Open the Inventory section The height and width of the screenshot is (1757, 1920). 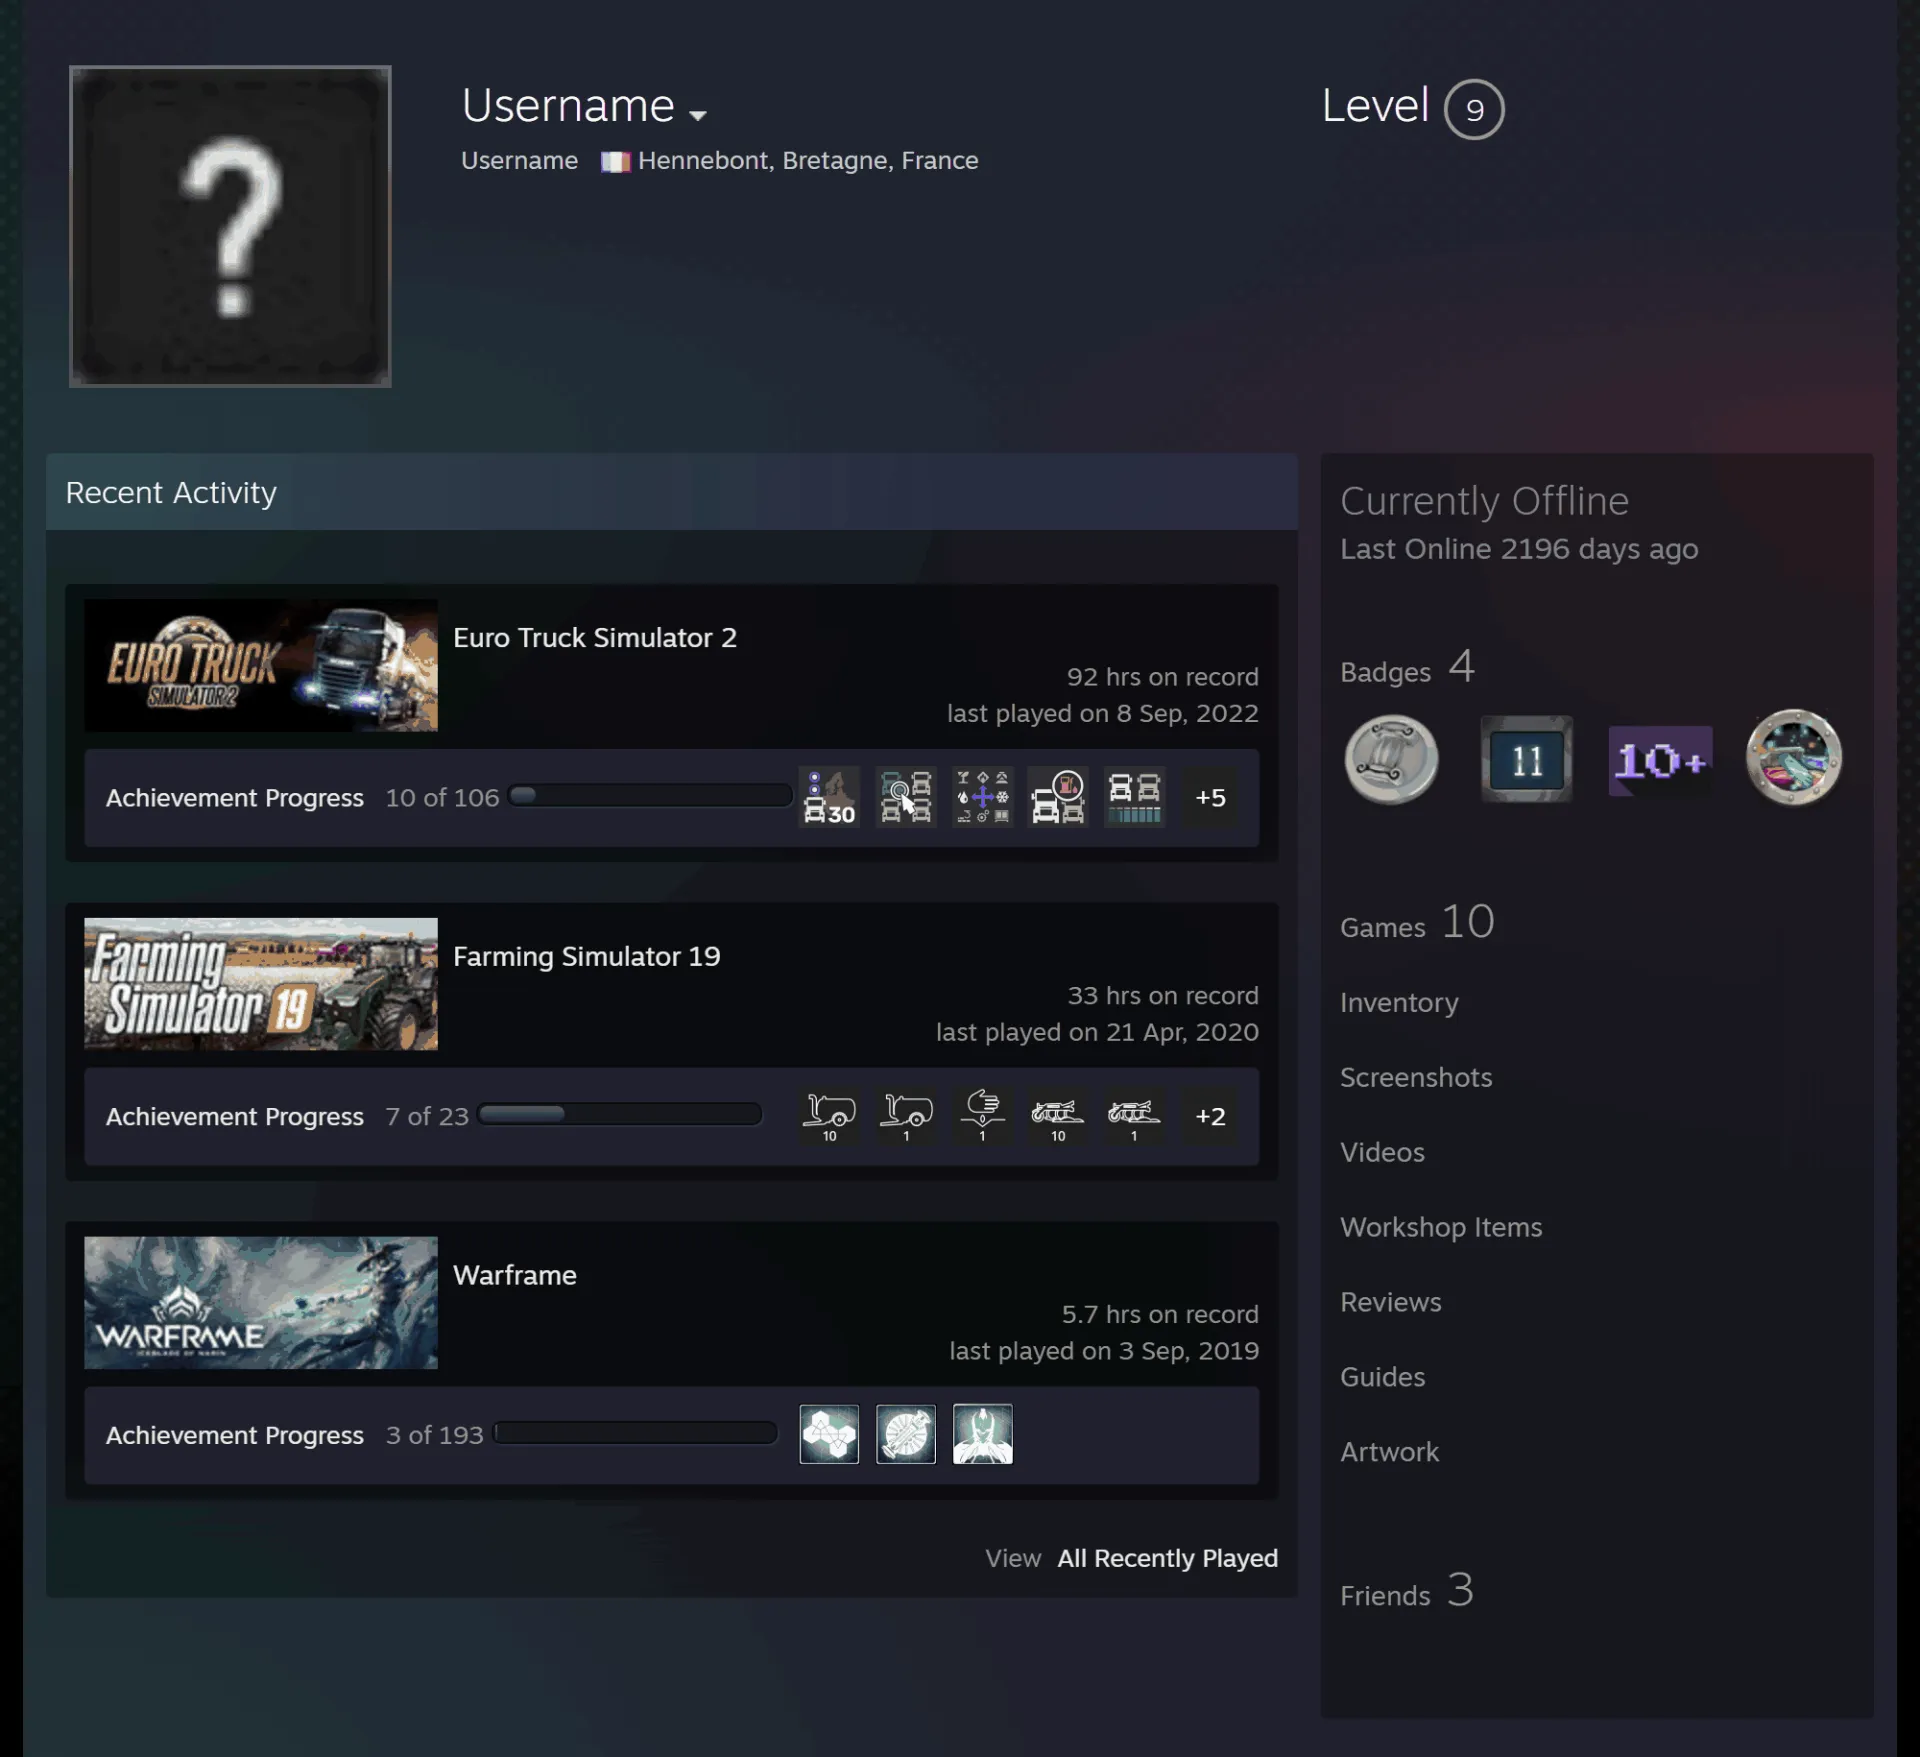[1399, 1003]
